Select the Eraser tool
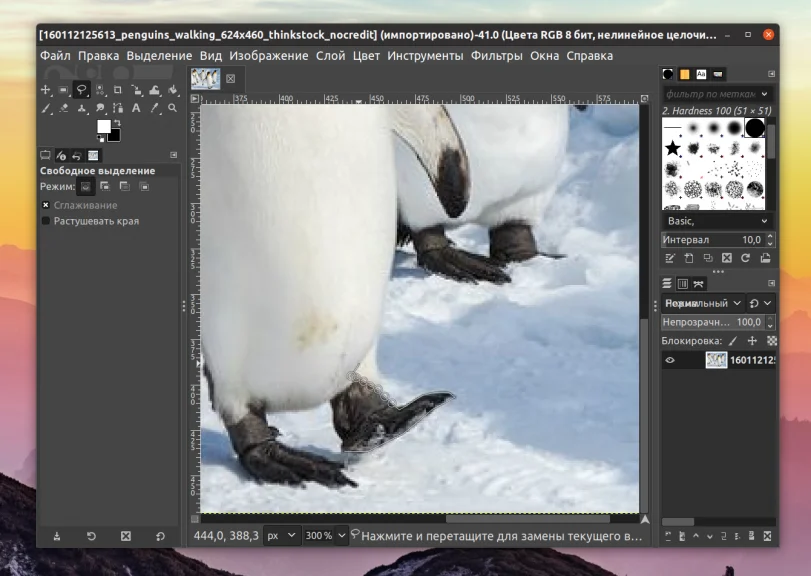Viewport: 811px width, 576px height. tap(63, 108)
